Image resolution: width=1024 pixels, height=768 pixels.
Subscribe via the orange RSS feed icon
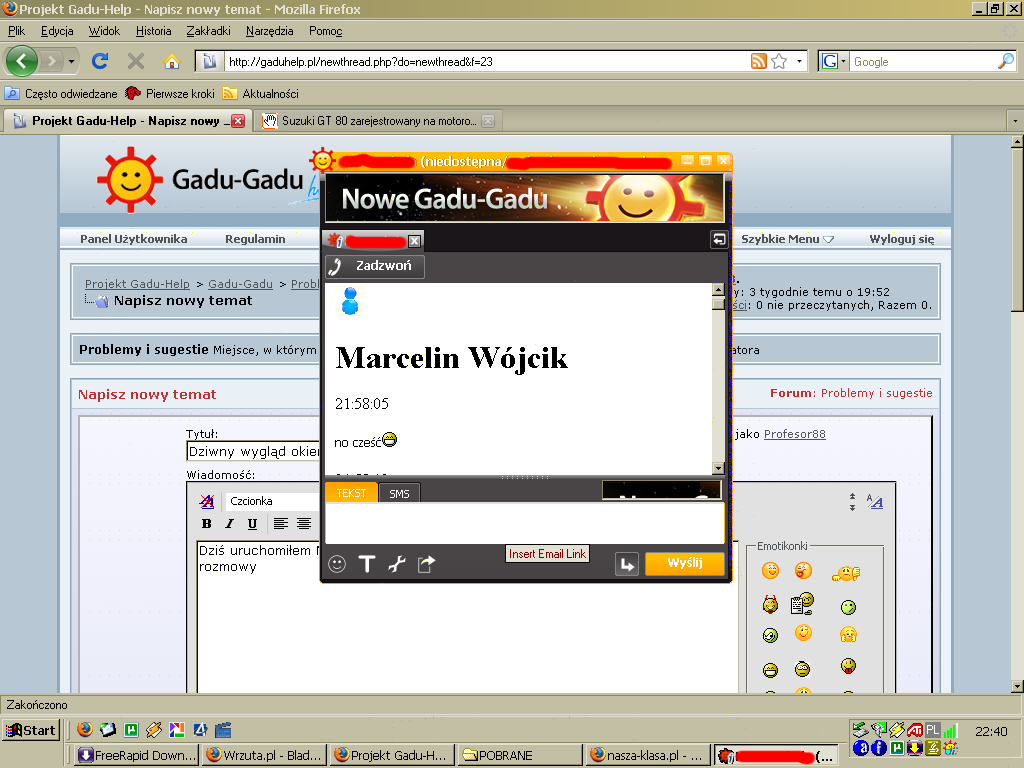click(758, 61)
